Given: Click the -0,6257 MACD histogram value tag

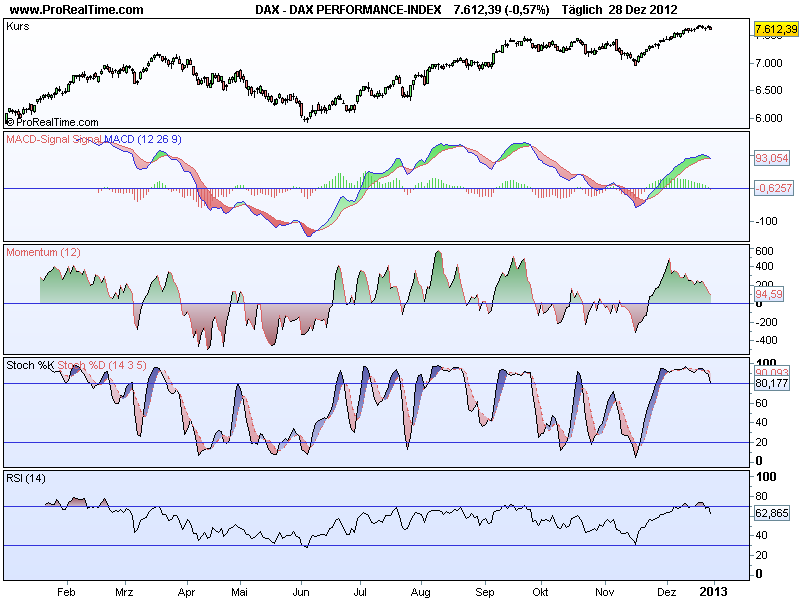Looking at the screenshot, I should pyautogui.click(x=774, y=188).
